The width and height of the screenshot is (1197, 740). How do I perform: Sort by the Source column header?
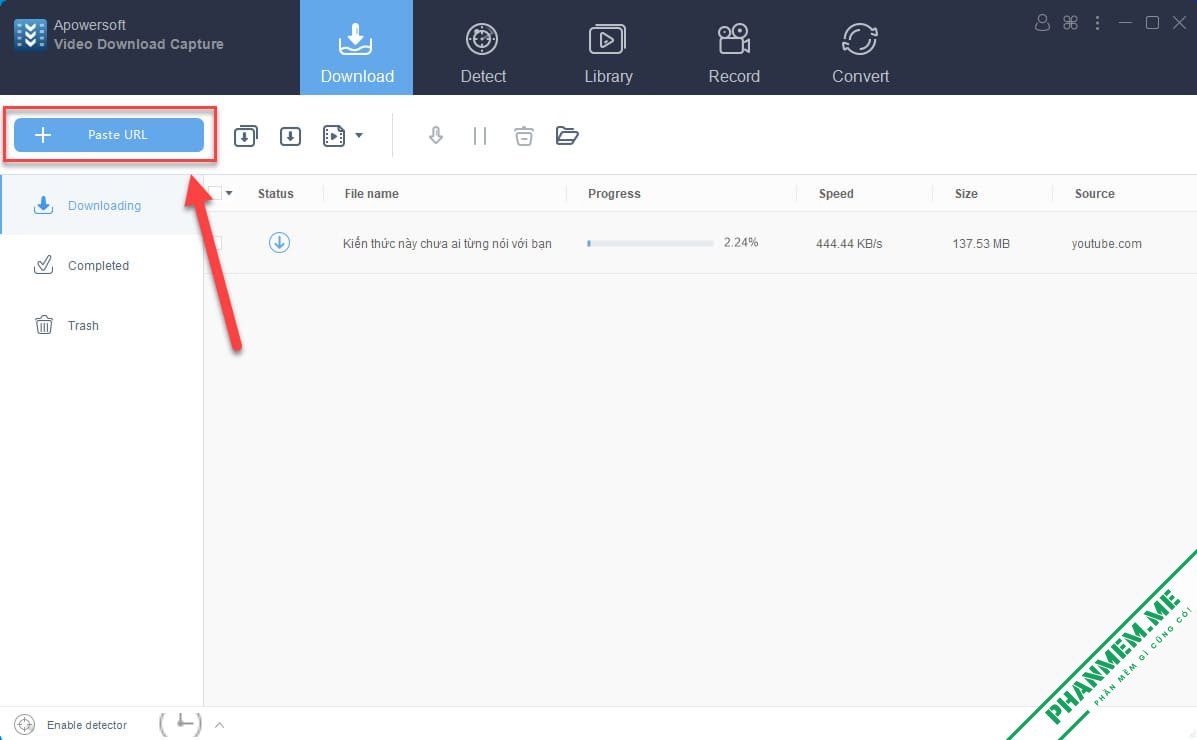click(x=1094, y=194)
